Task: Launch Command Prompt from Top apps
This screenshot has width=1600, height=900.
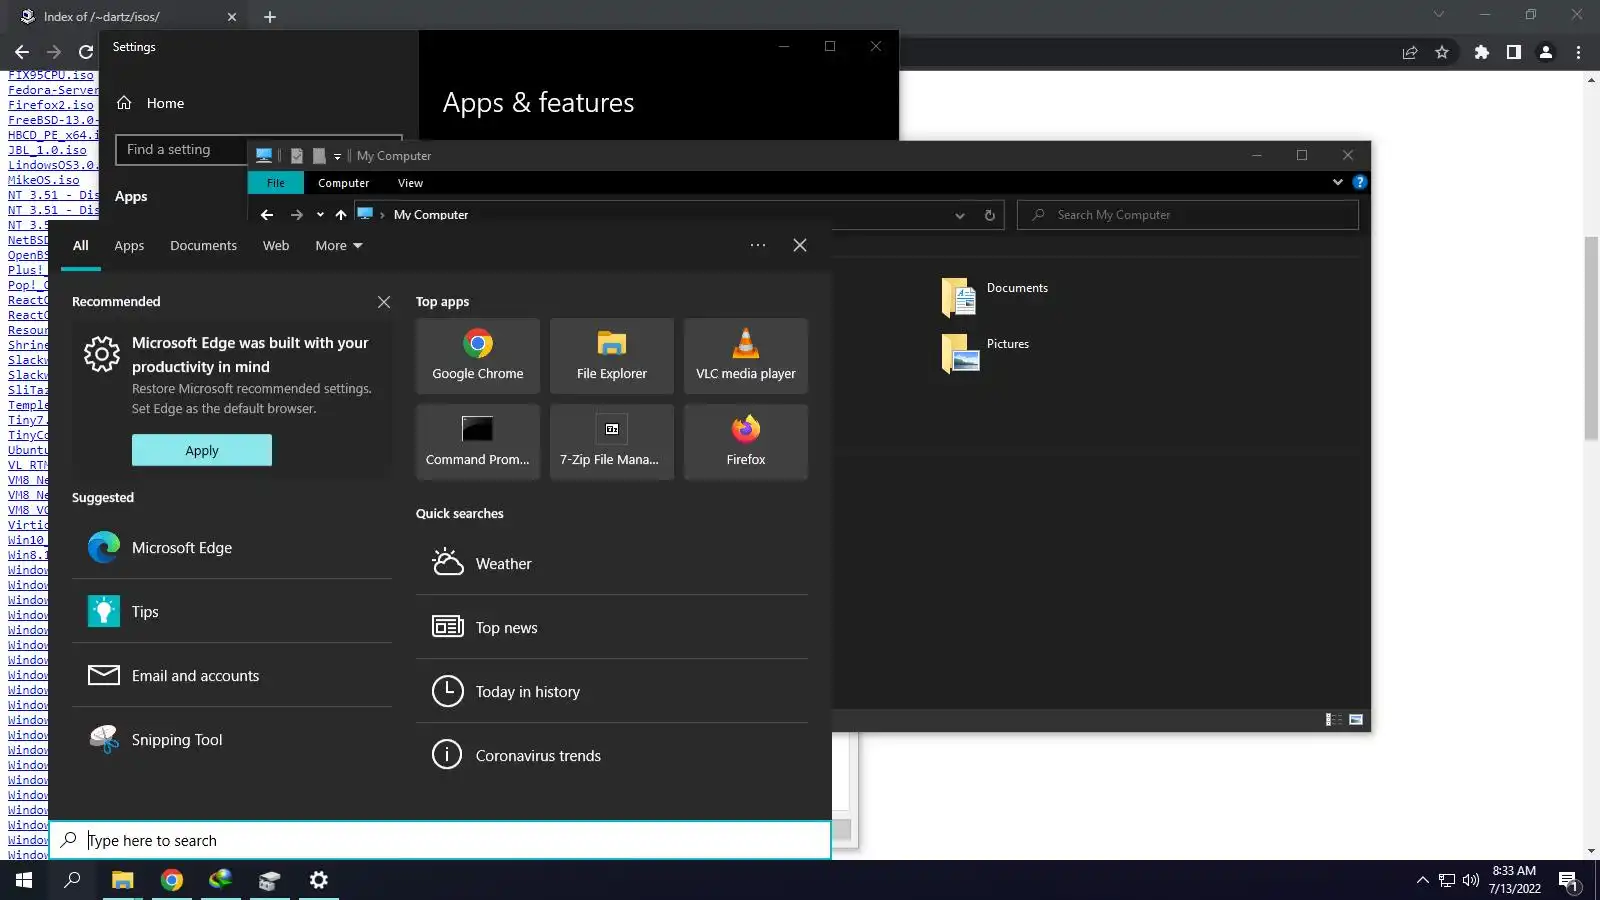Action: [478, 442]
